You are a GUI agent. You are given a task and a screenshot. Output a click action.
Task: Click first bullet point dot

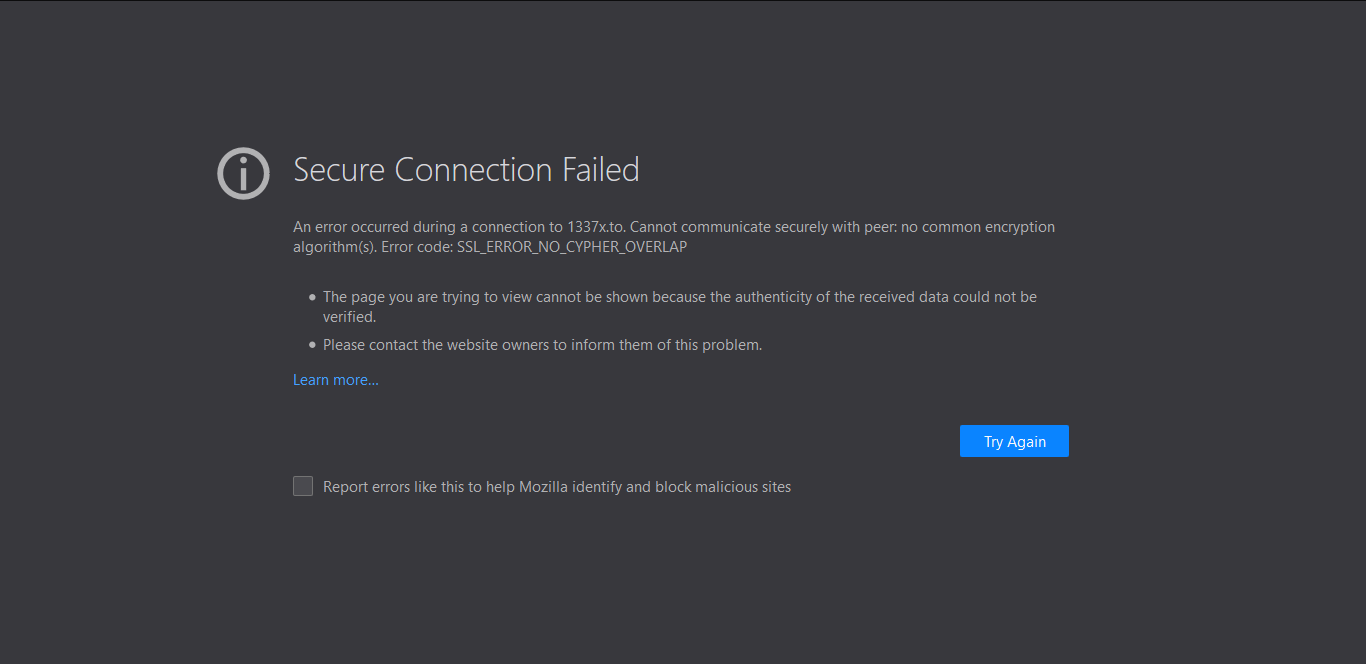tap(312, 297)
